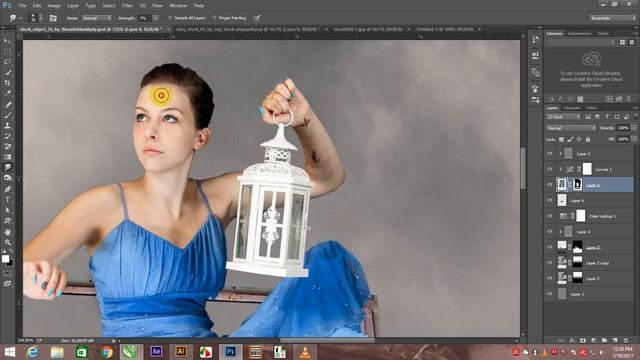Open layer Opacity dropdown arrow
Image resolution: width=640 pixels, height=360 pixels.
[x=634, y=128]
